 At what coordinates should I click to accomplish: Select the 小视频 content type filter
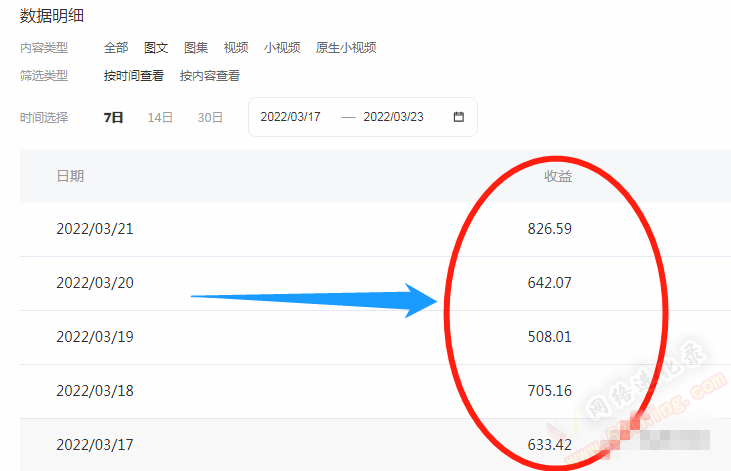[282, 48]
